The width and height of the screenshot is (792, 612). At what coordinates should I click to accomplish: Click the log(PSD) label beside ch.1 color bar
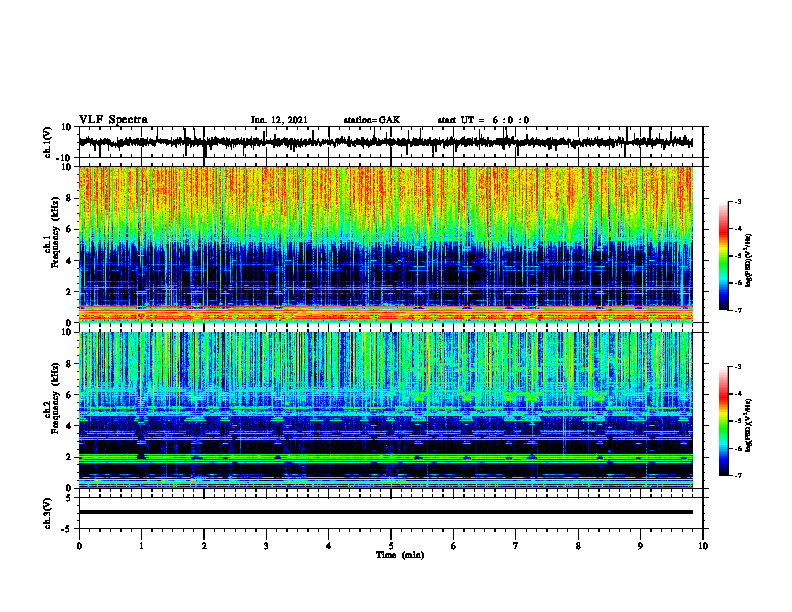tap(749, 261)
